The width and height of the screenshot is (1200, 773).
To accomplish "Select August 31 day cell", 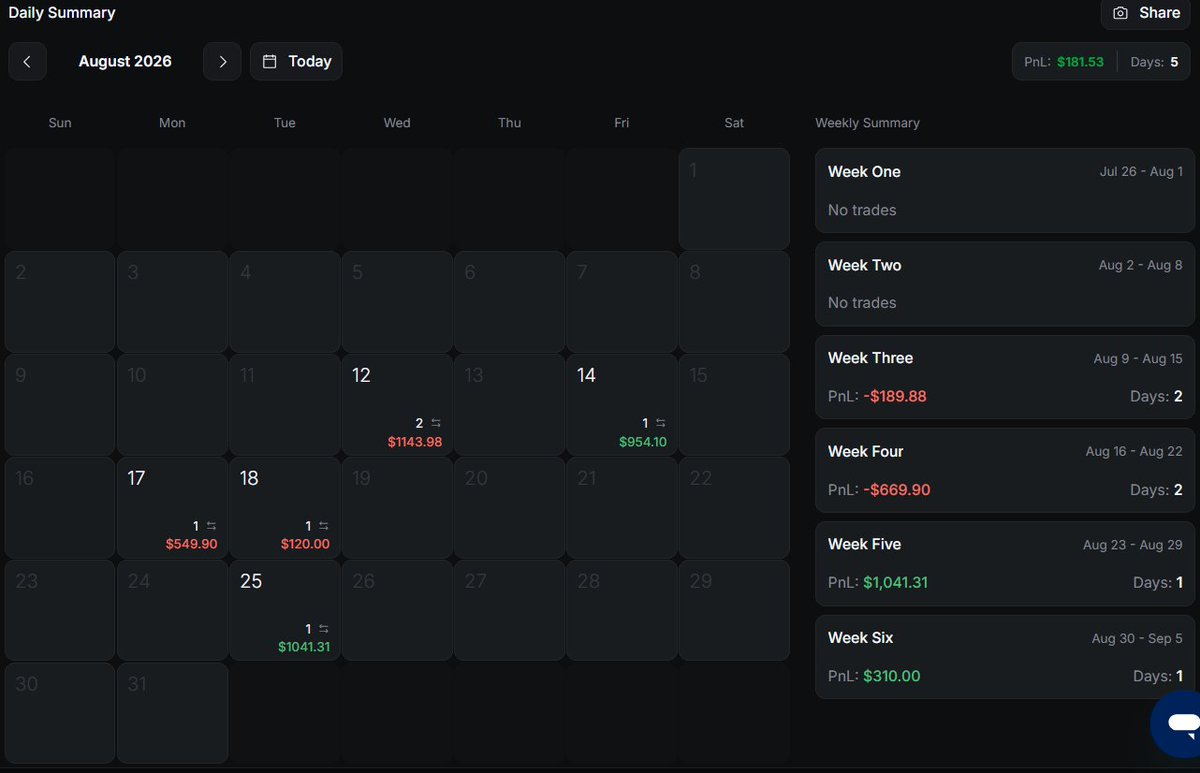I will [171, 713].
